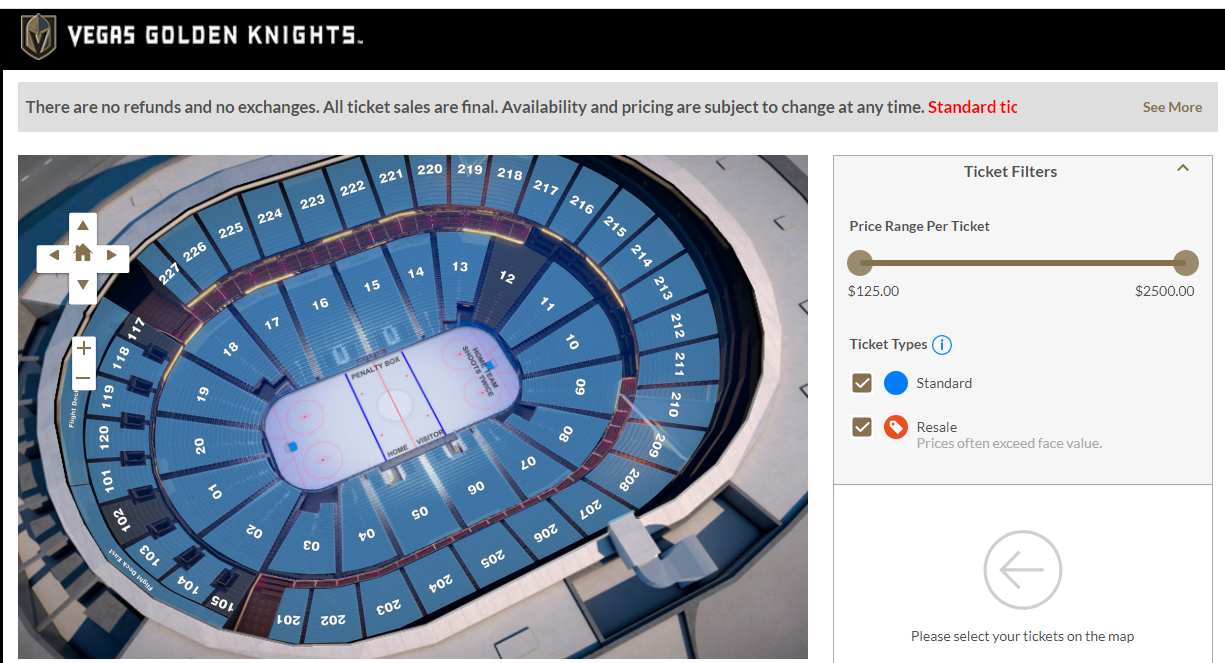Pan the arena map left

pos(52,256)
